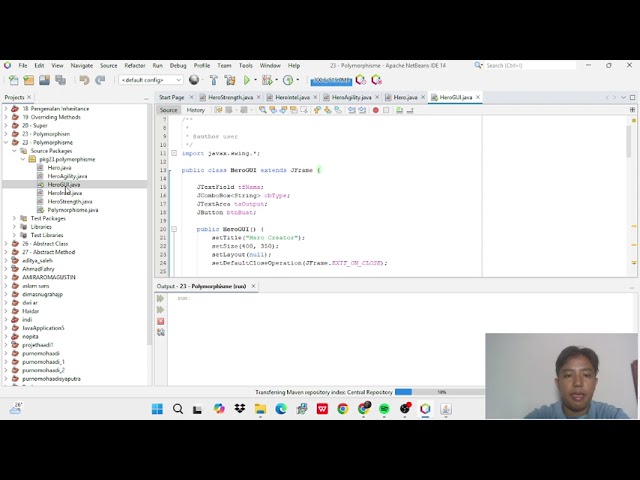The image size is (640, 480).
Task: Expand the 18 Pengenalan Inheritance project
Action: (x=6, y=109)
